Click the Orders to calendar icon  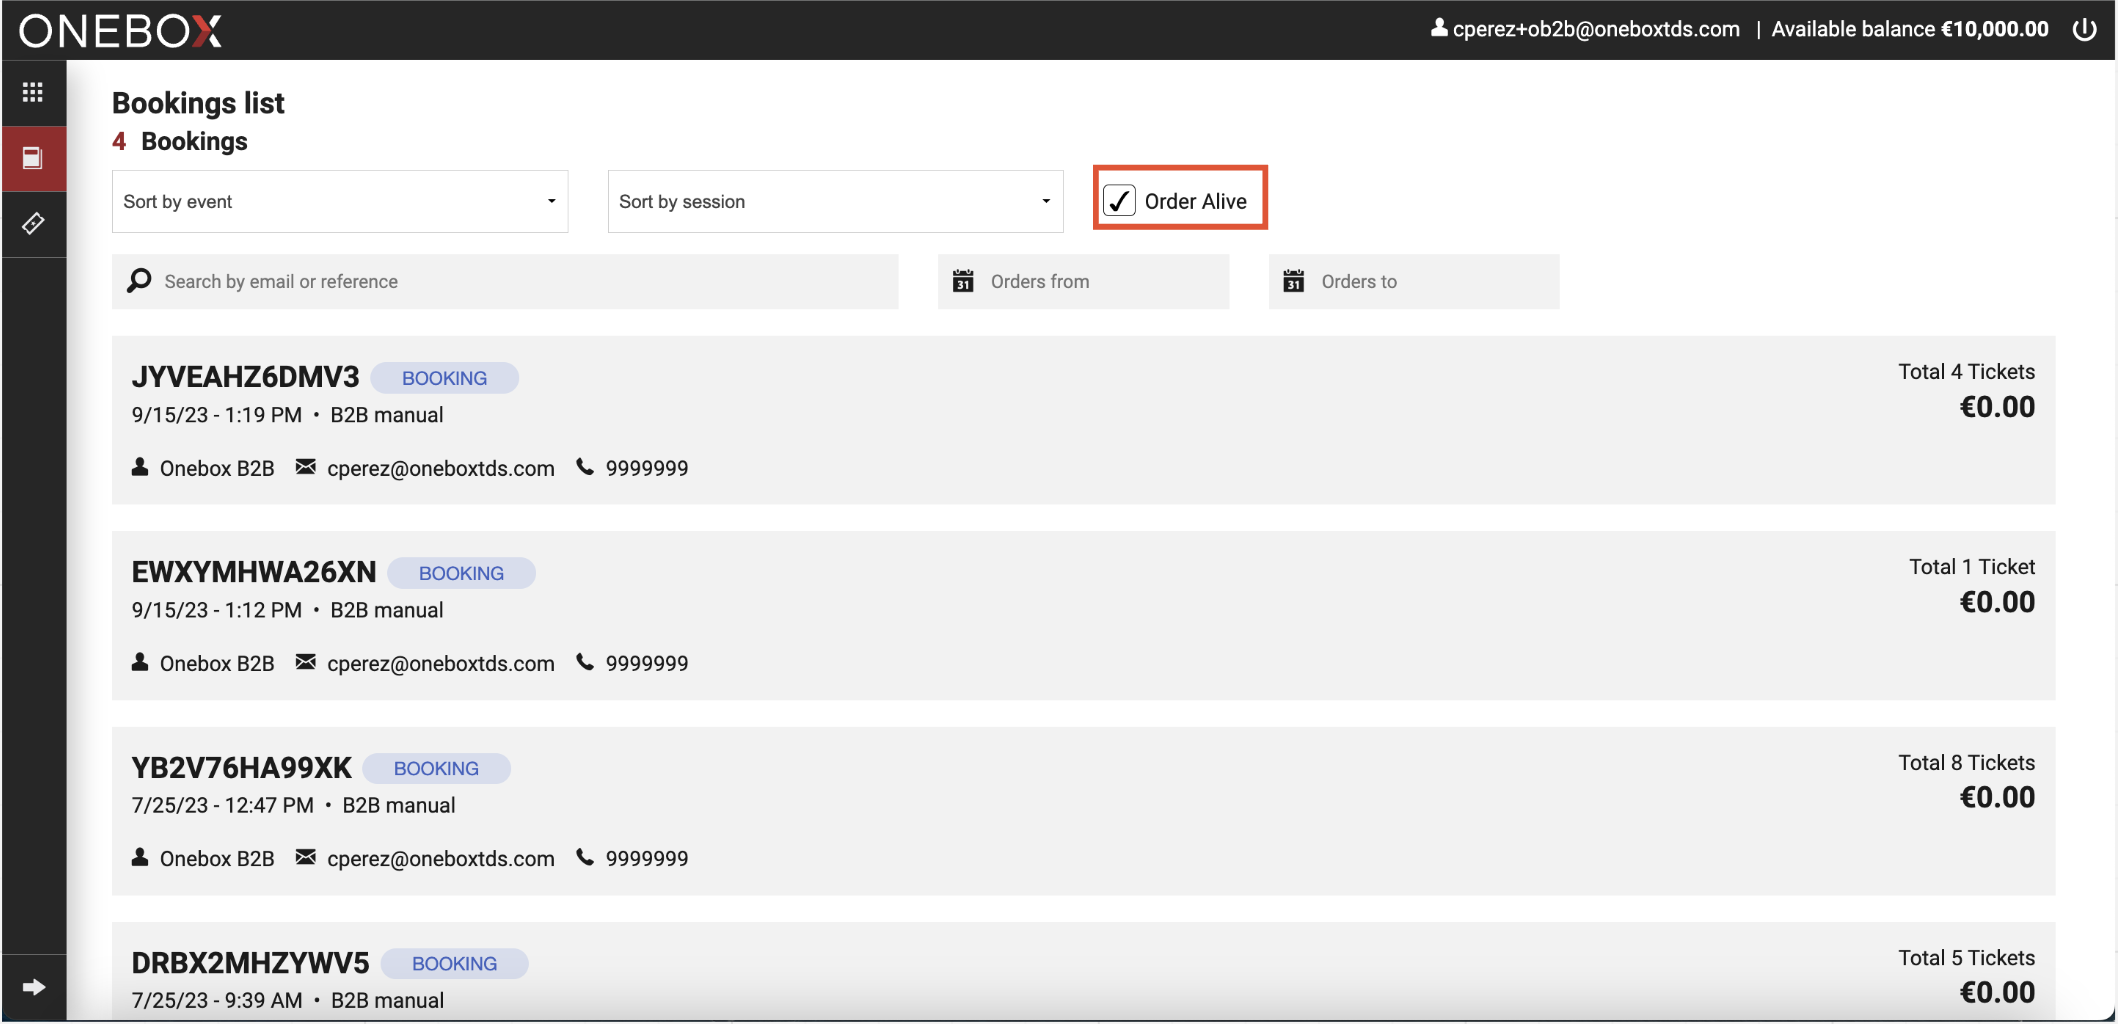(x=1294, y=281)
